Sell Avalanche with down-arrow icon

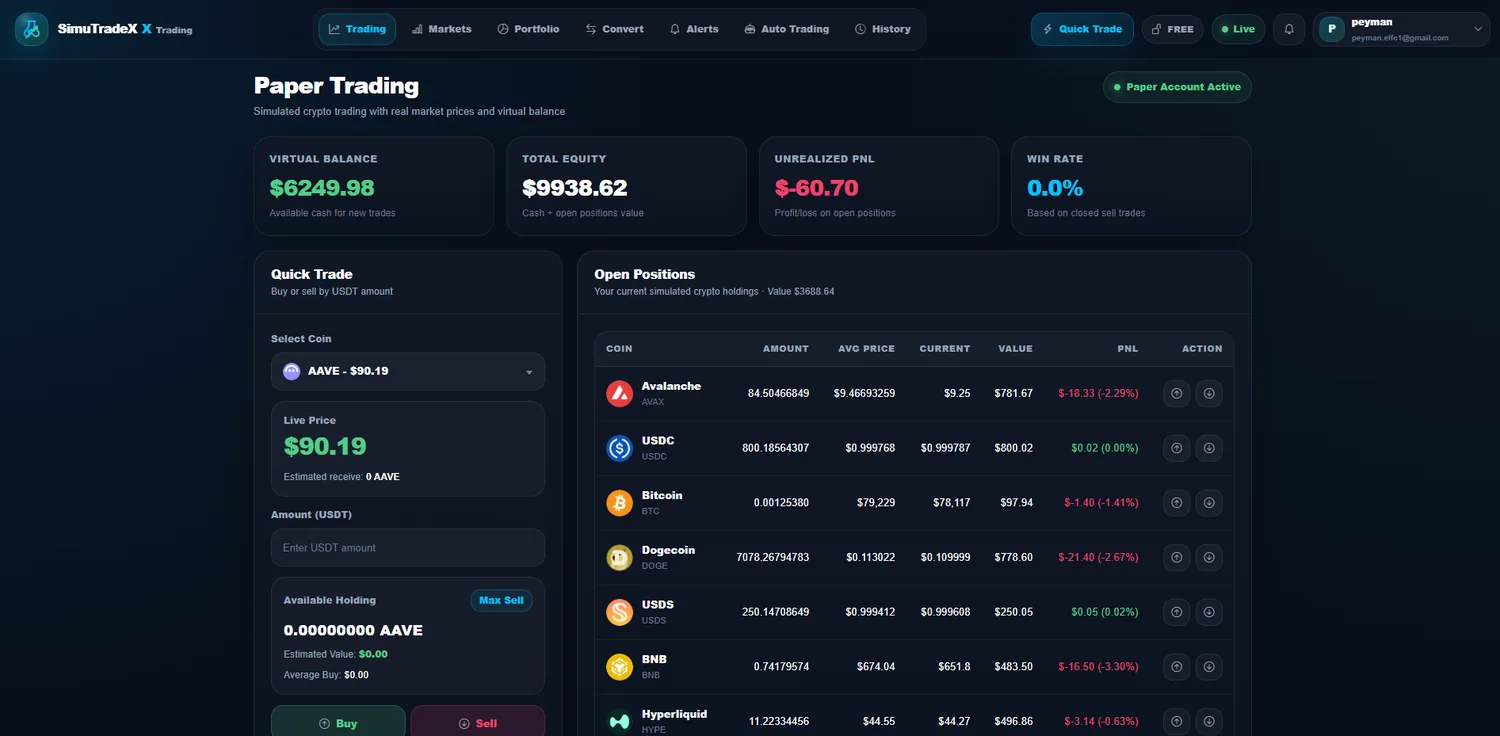coord(1209,393)
